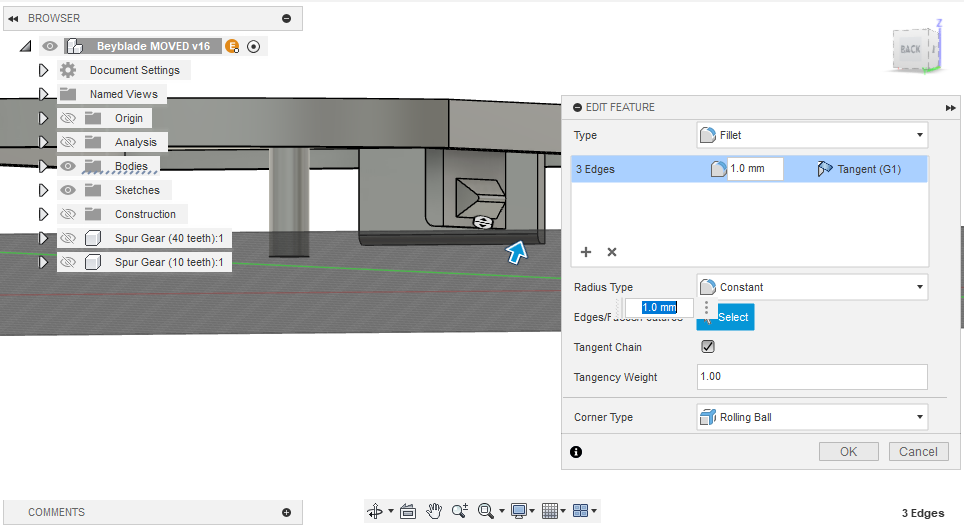964x527 pixels.
Task: Cancel the Edit Feature dialog
Action: tap(919, 451)
